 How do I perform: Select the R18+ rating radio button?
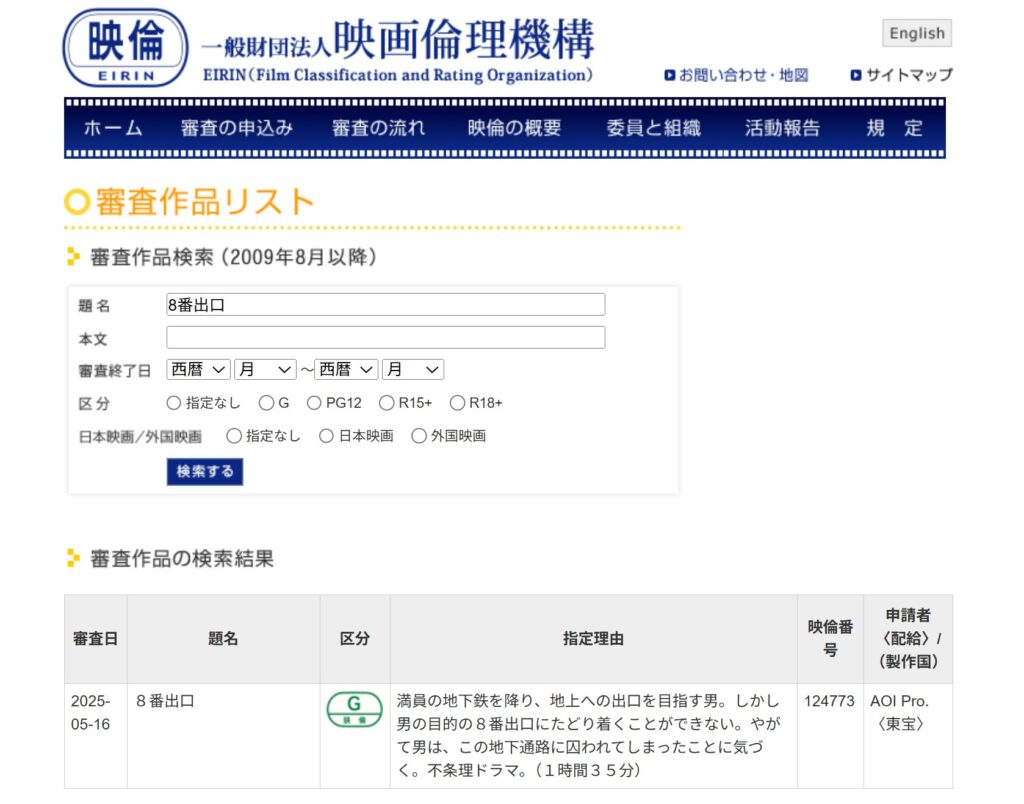pyautogui.click(x=457, y=403)
